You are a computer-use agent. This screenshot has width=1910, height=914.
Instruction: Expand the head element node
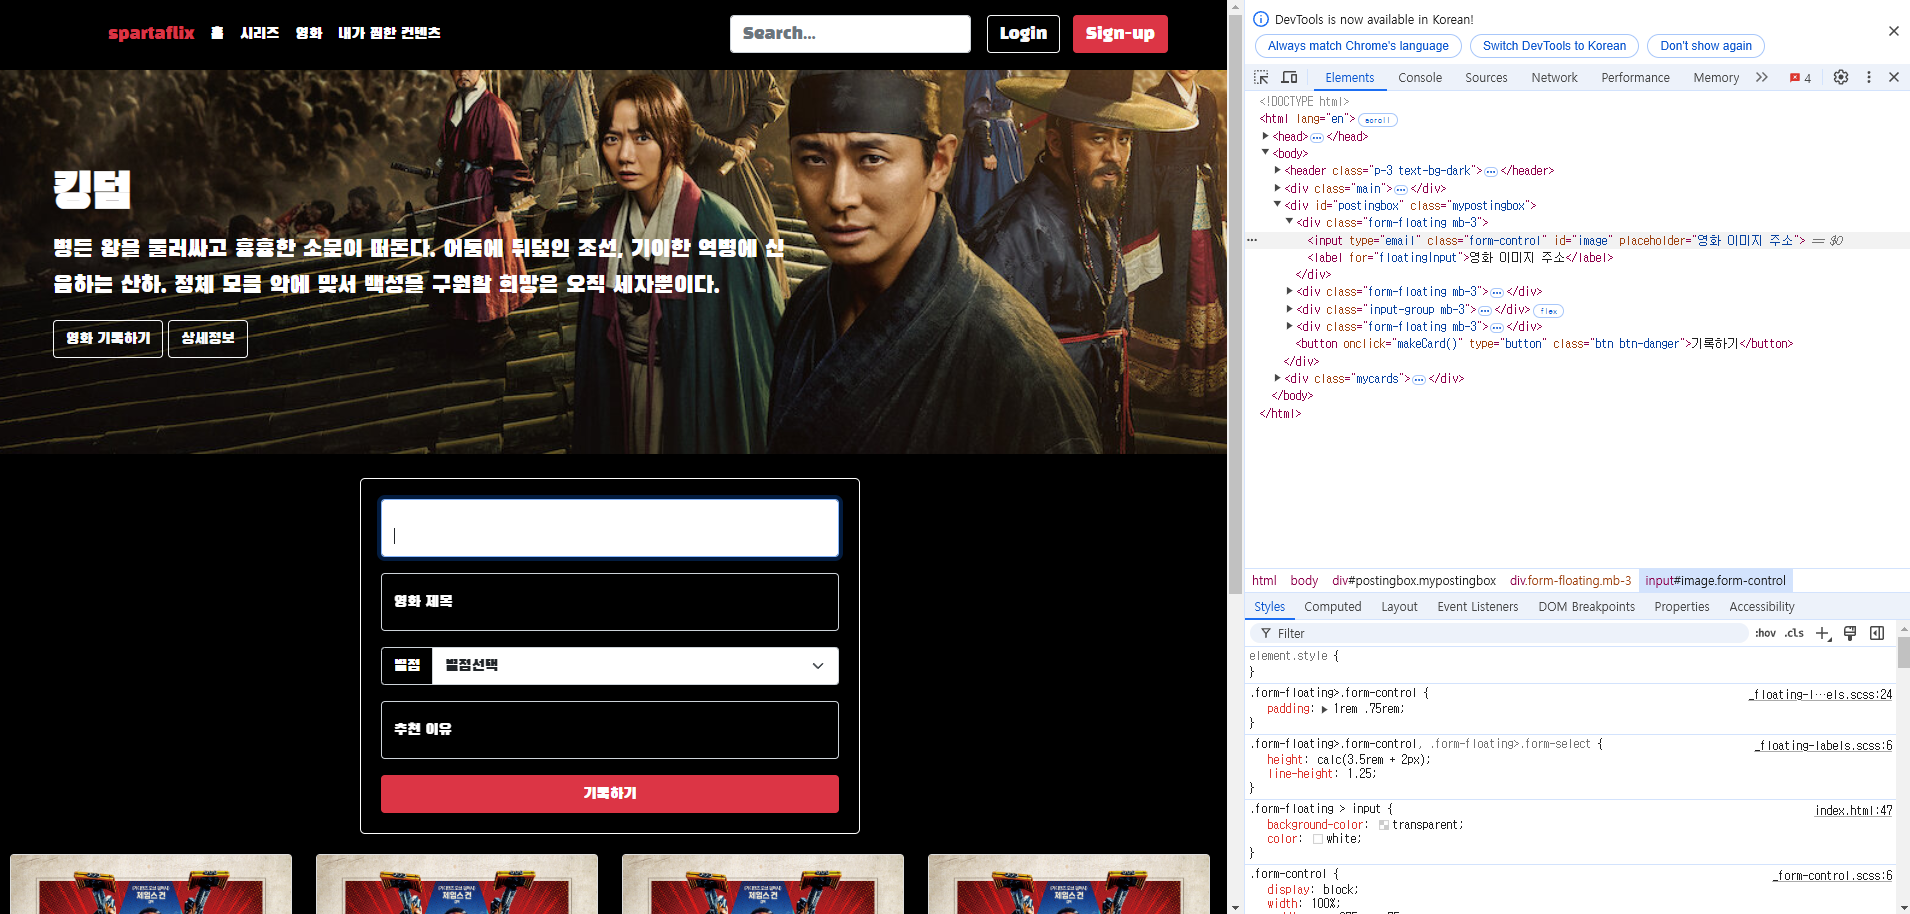tap(1266, 136)
